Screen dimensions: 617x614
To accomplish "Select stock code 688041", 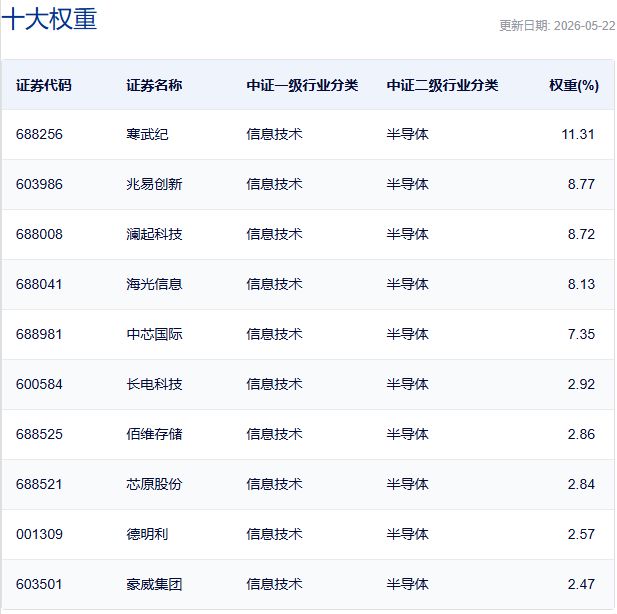I will pos(39,284).
